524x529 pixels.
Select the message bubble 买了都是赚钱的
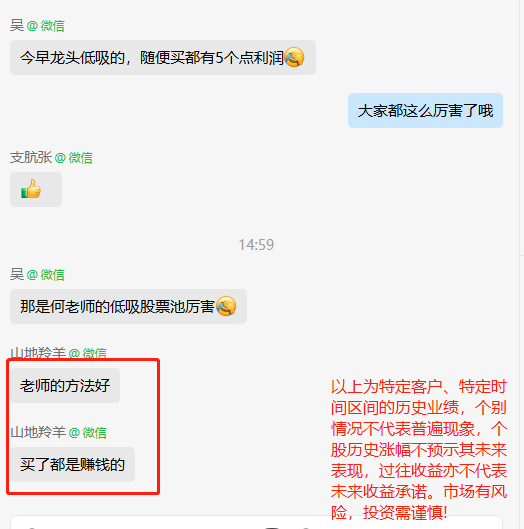pos(73,465)
